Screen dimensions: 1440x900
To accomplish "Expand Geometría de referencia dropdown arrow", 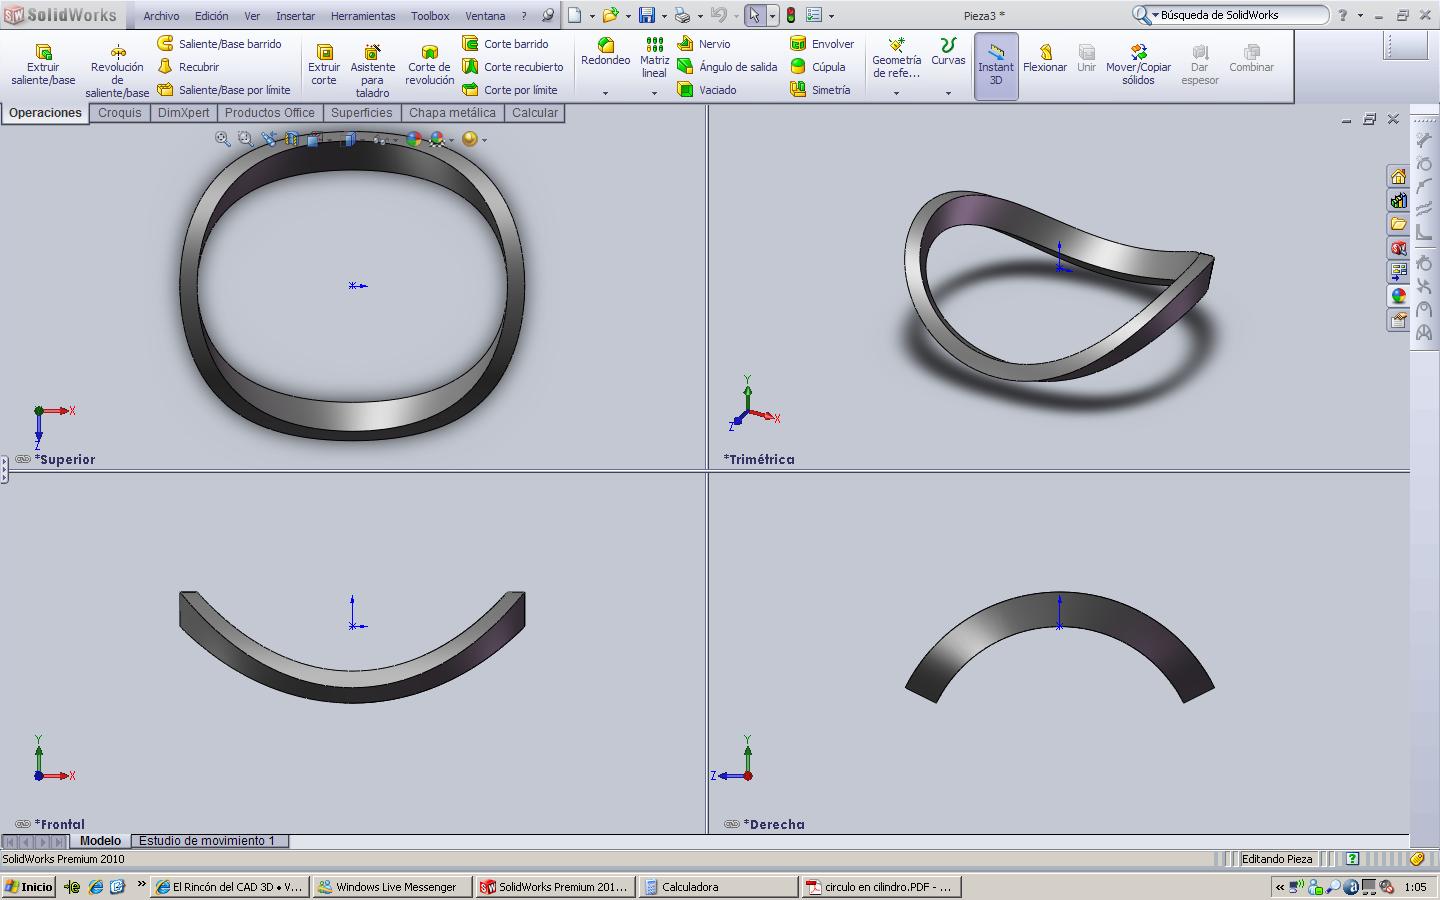I will tap(896, 93).
